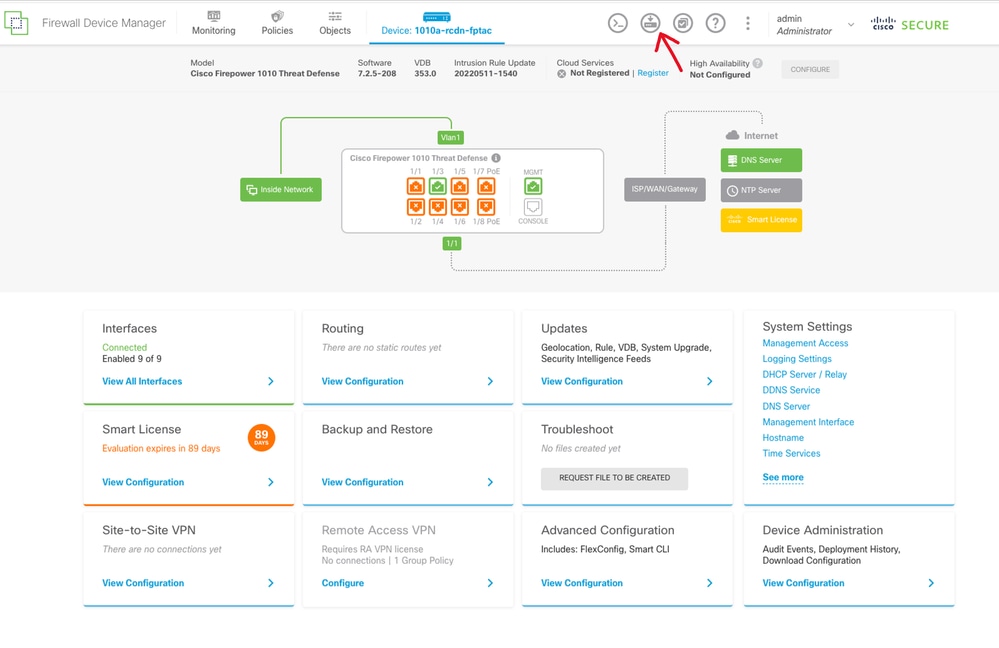Select port 1/3 interface icon
The width and height of the screenshot is (999, 648).
pos(438,187)
